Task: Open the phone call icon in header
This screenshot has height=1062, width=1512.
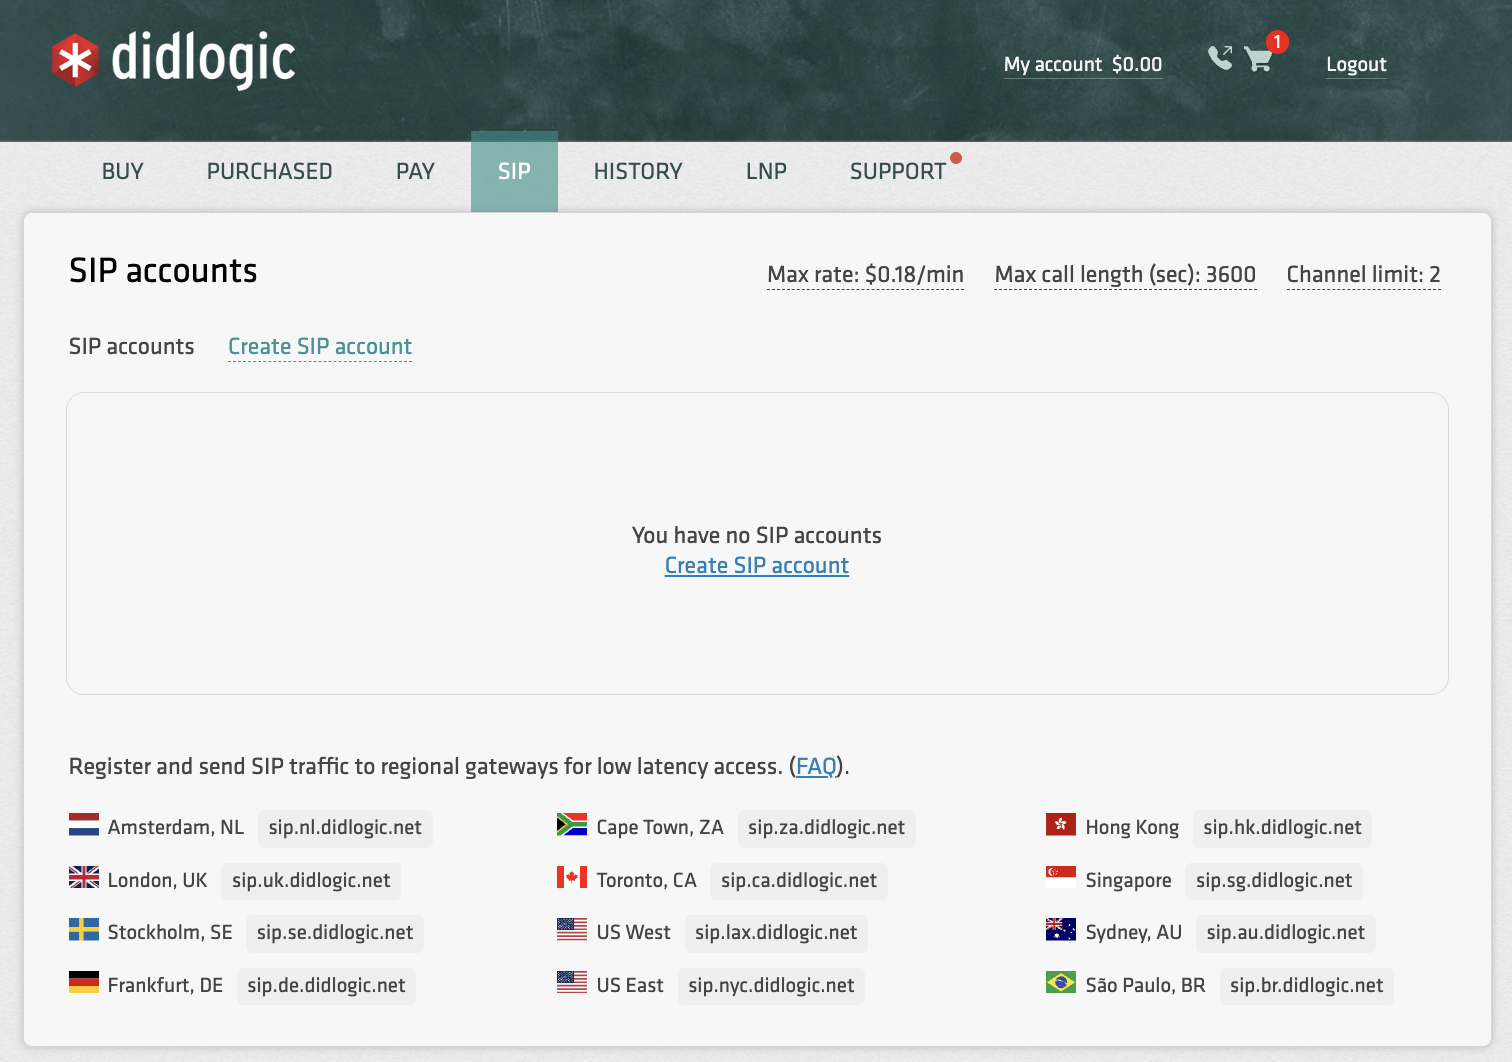Action: (1219, 58)
